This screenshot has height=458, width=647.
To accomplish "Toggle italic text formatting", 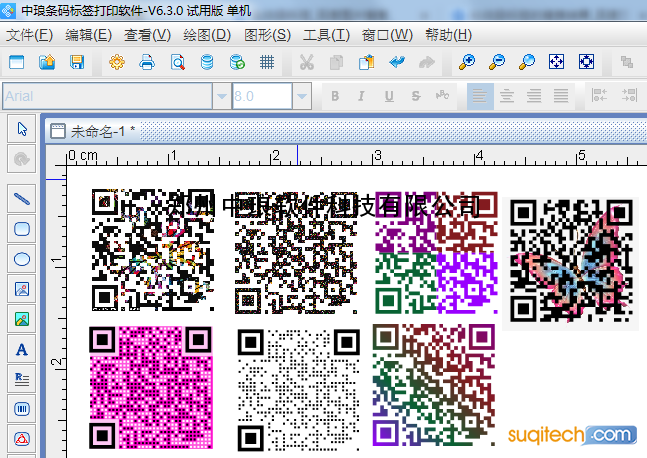I will click(361, 96).
